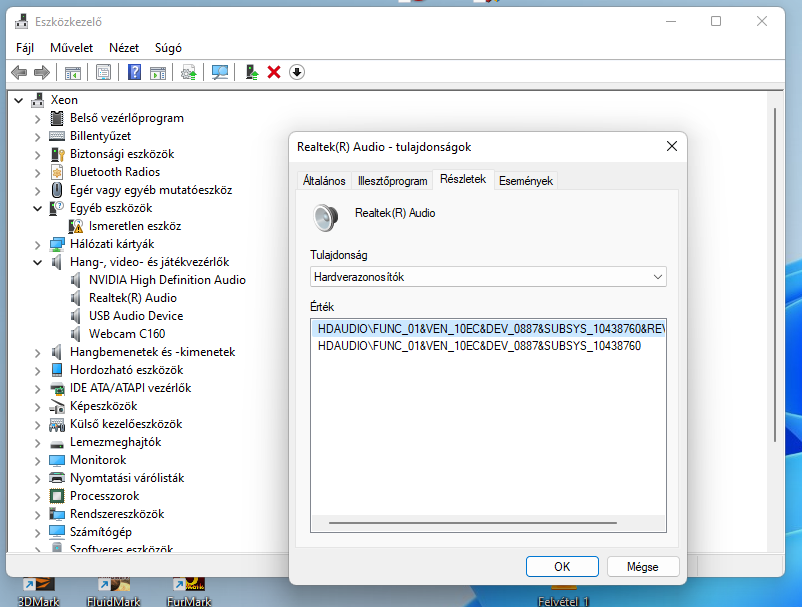Click the warning icon of Ismeretlen eszköz
Viewport: 802px width, 607px height.
click(x=76, y=226)
